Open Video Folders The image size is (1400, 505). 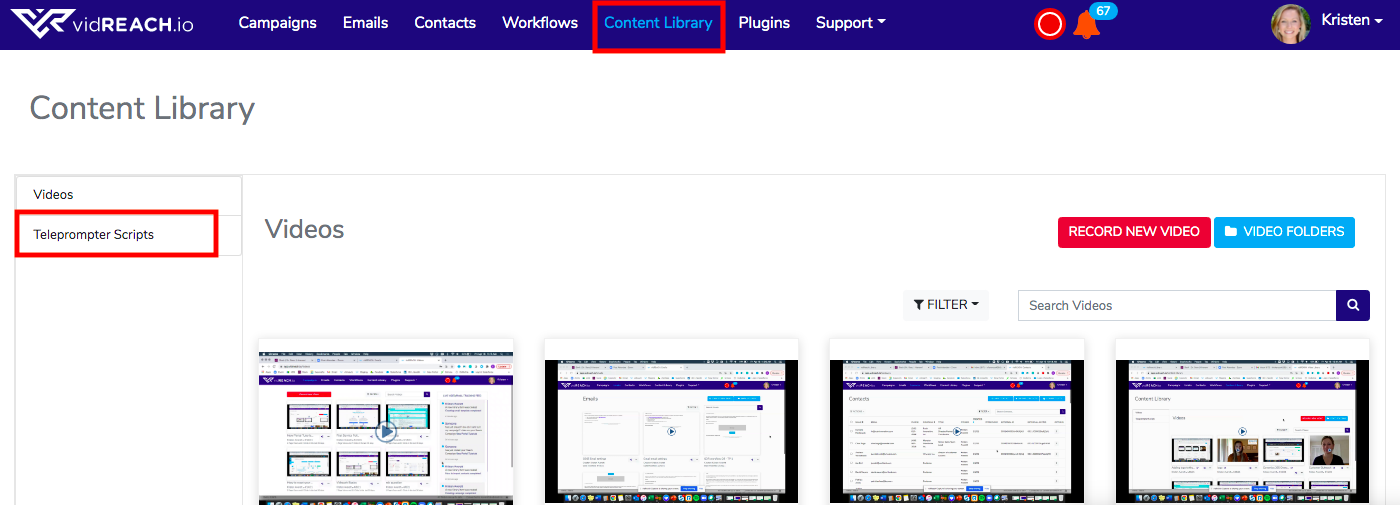pos(1284,232)
